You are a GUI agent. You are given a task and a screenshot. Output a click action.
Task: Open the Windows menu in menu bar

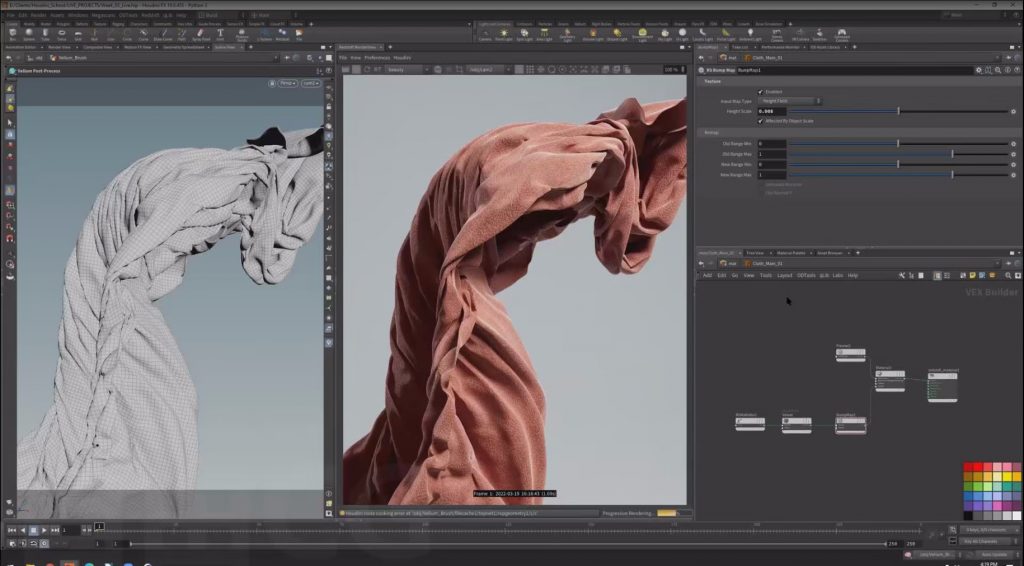(78, 14)
